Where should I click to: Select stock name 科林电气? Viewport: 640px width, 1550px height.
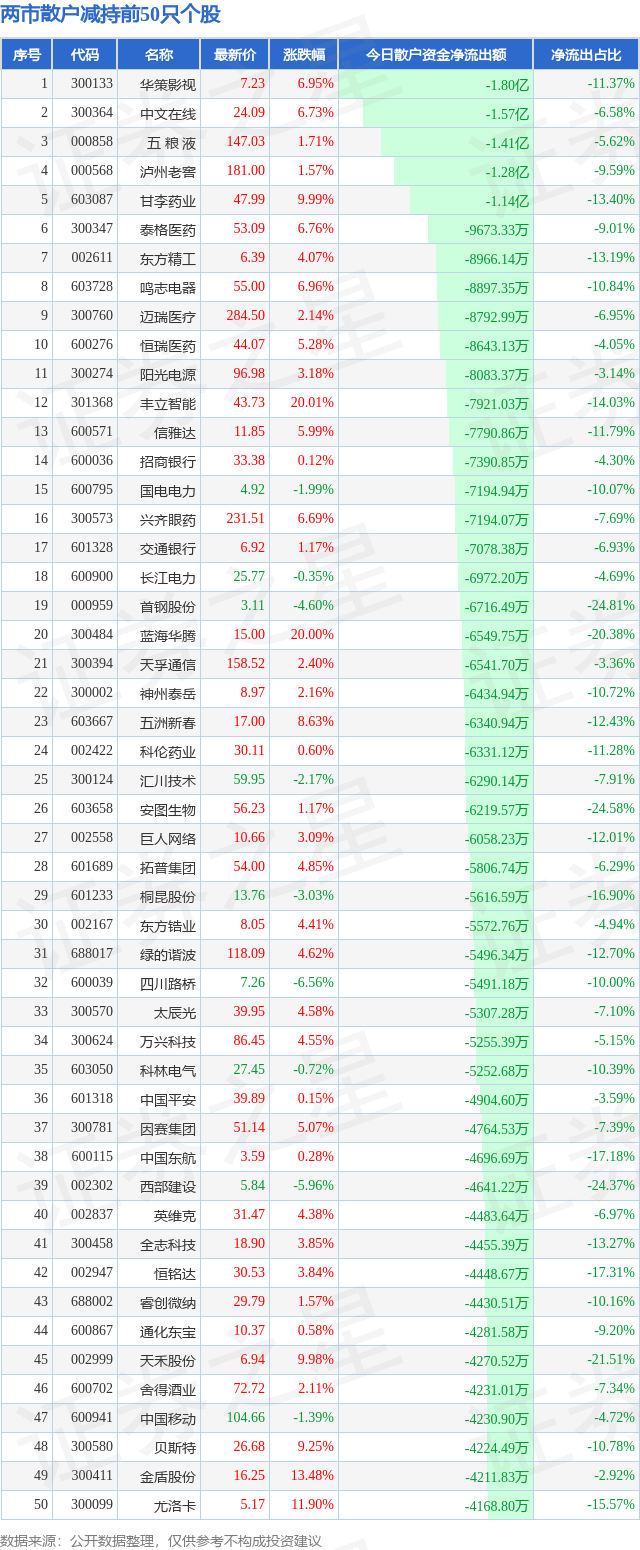click(168, 1071)
